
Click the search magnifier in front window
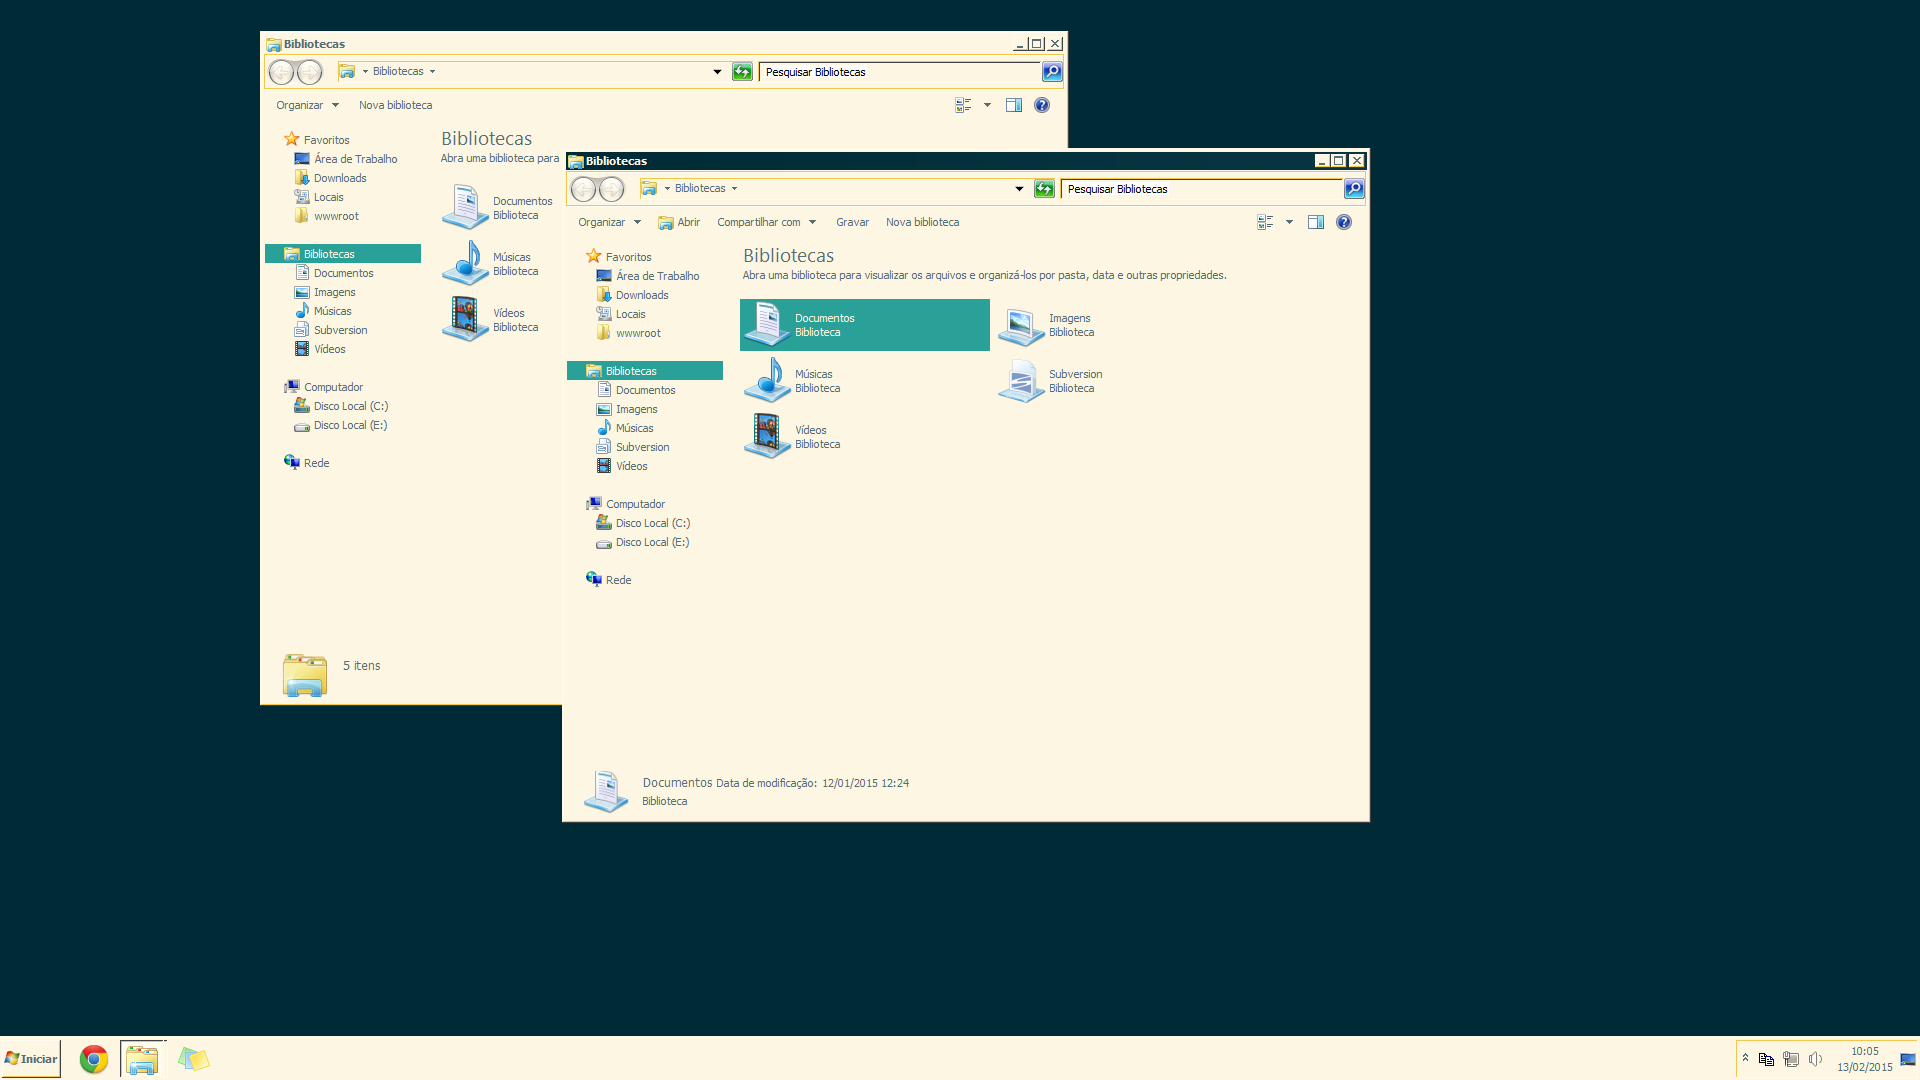coord(1354,189)
